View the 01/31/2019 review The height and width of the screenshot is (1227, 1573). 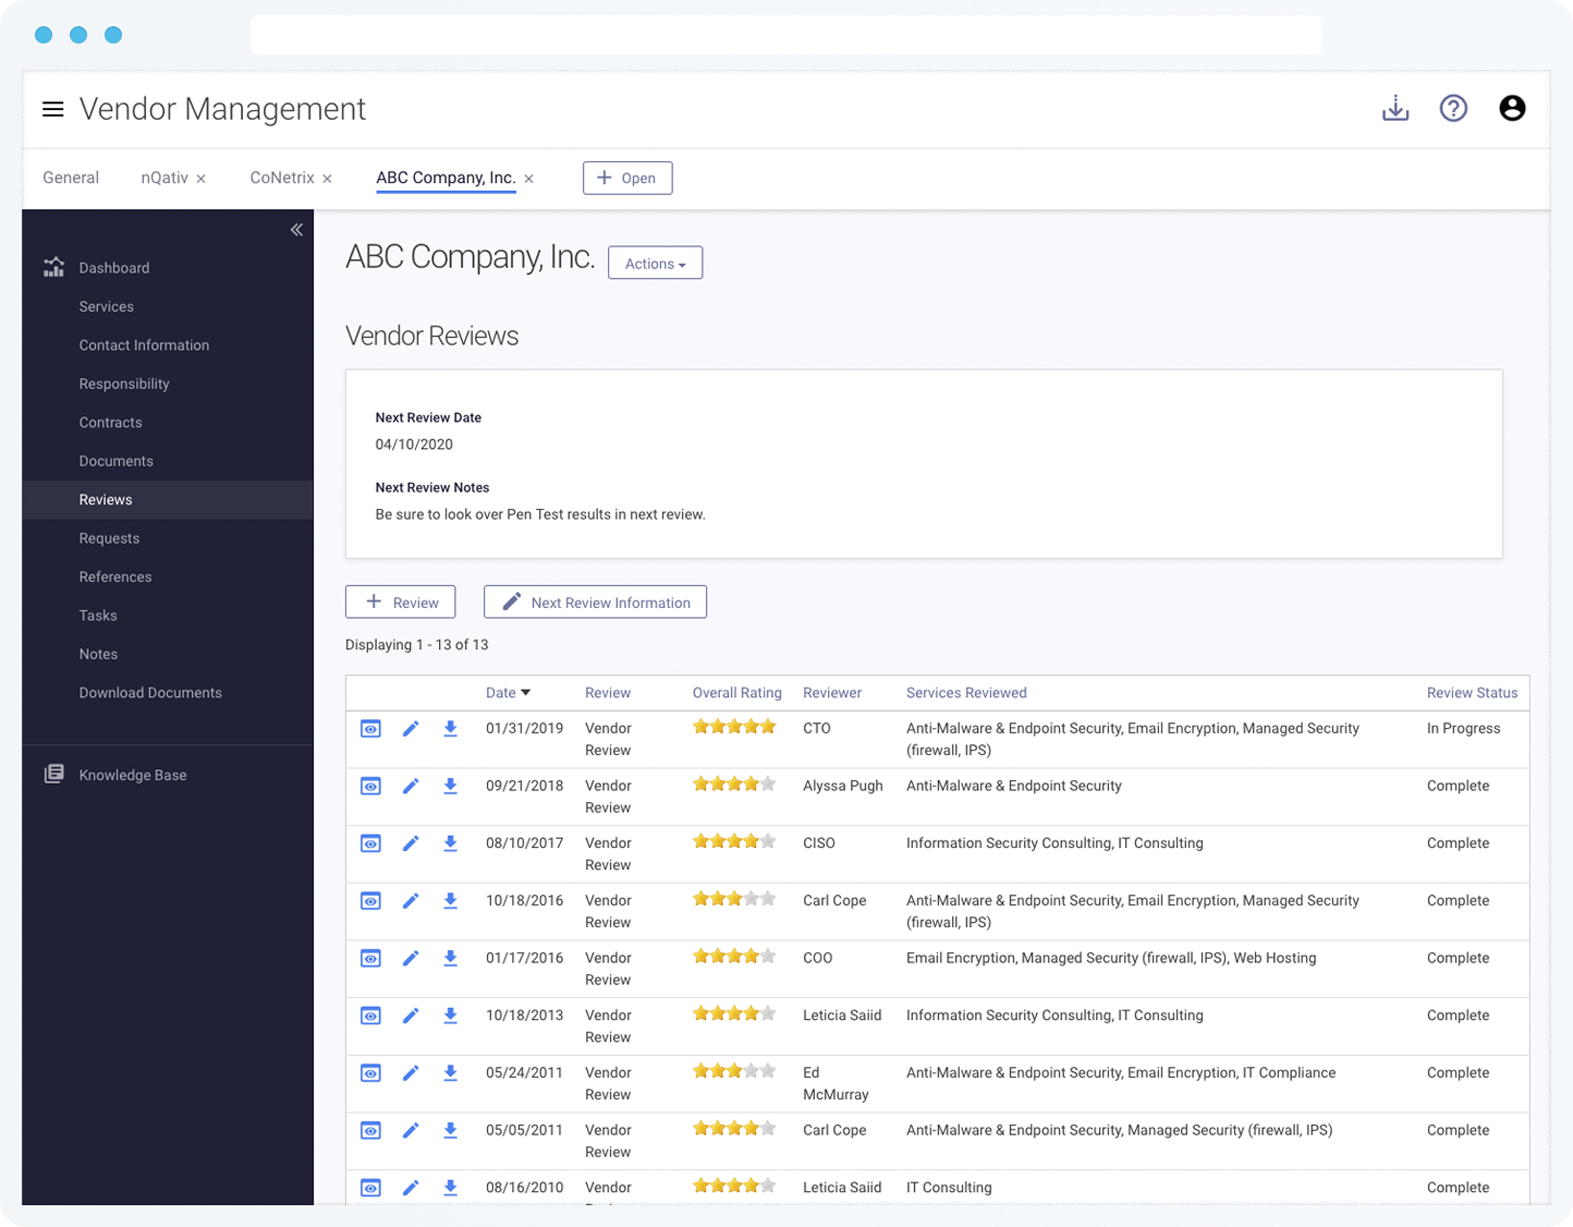371,729
